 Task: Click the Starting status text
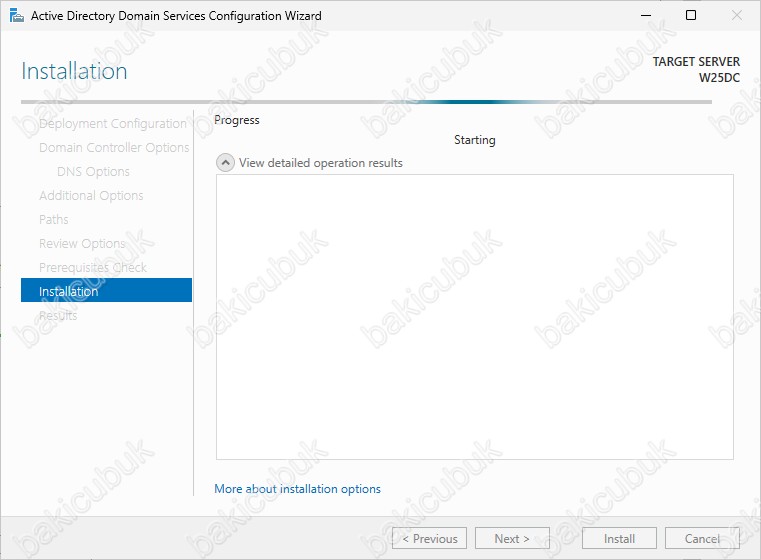point(475,140)
